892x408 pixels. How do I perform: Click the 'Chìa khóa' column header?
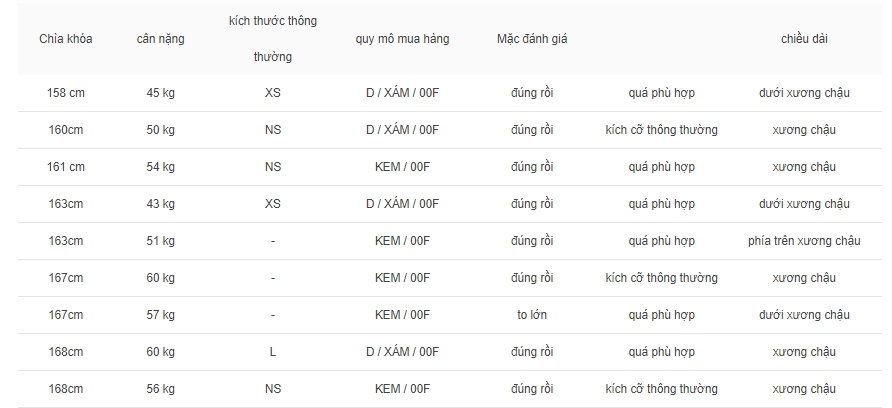[x=65, y=39]
